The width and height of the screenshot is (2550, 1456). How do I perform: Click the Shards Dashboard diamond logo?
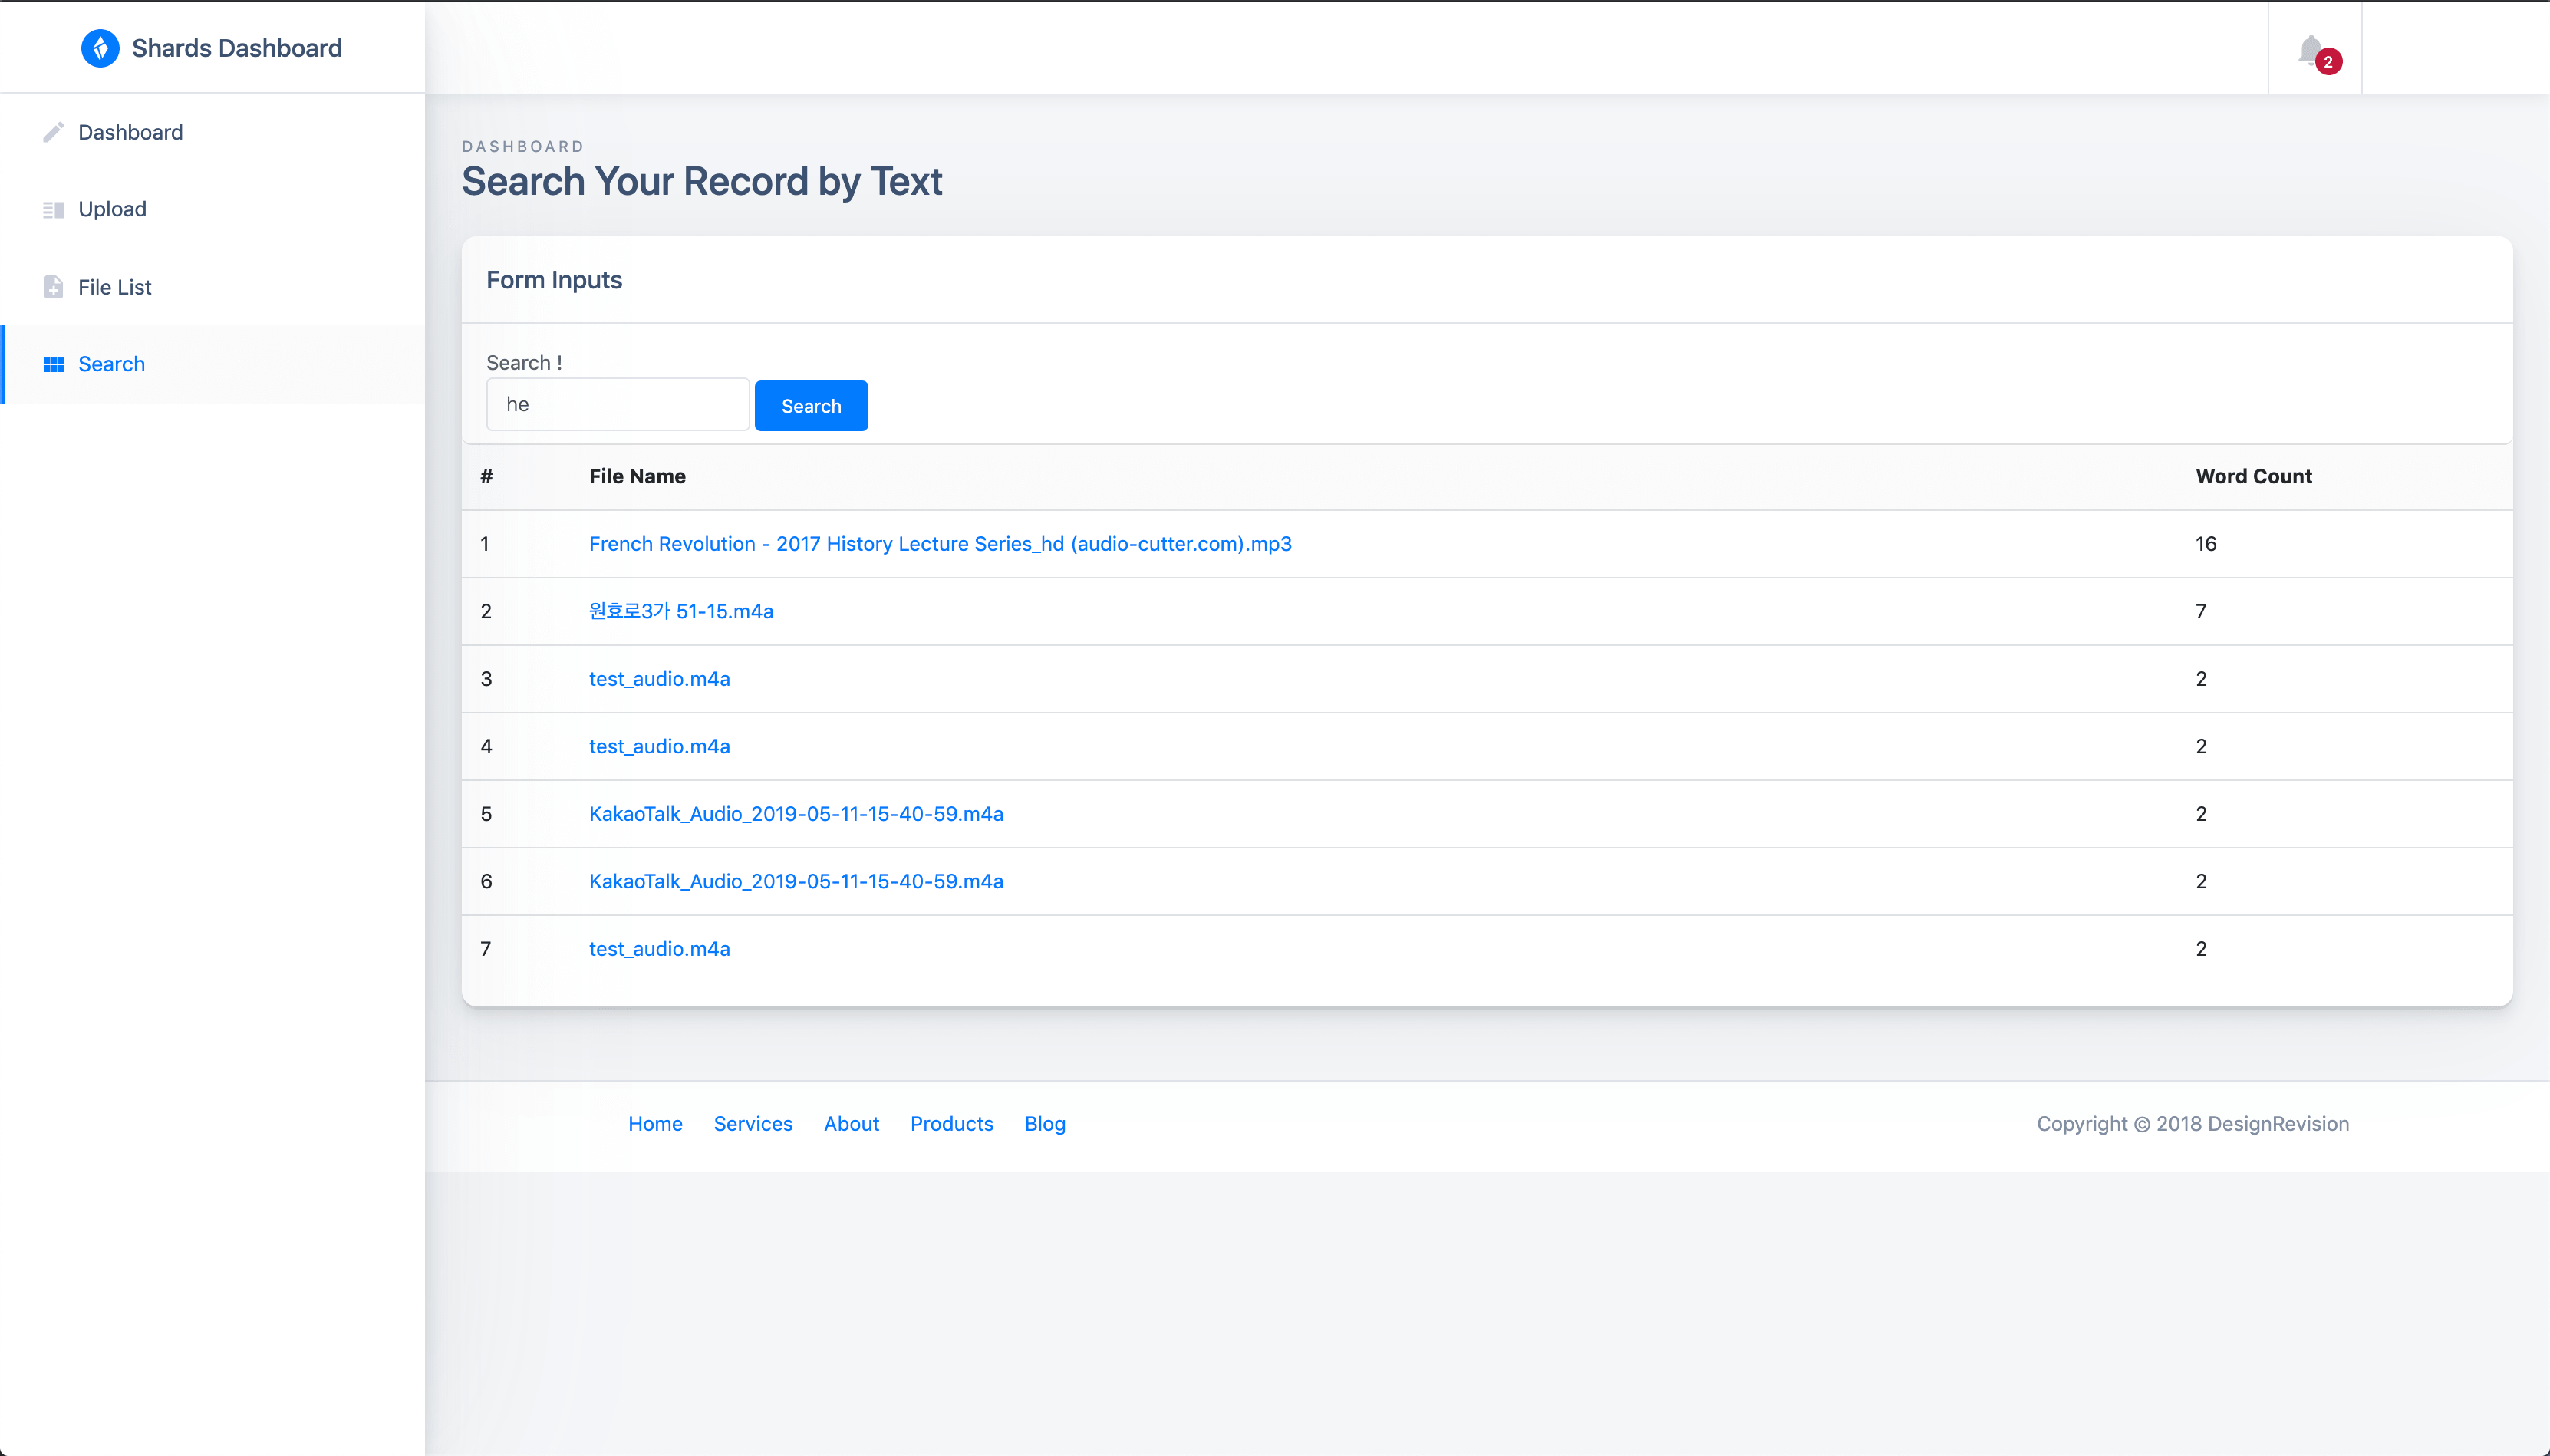tap(101, 47)
